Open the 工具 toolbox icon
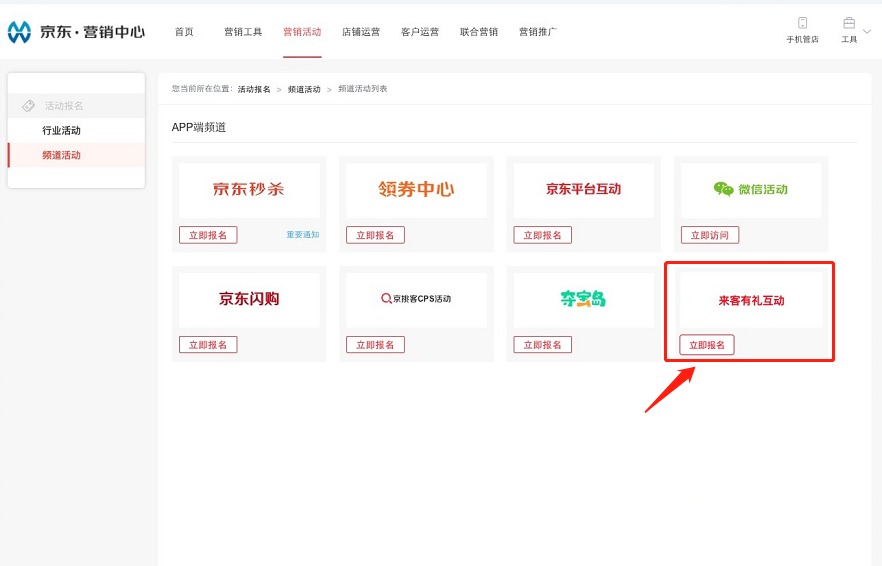 (x=849, y=23)
